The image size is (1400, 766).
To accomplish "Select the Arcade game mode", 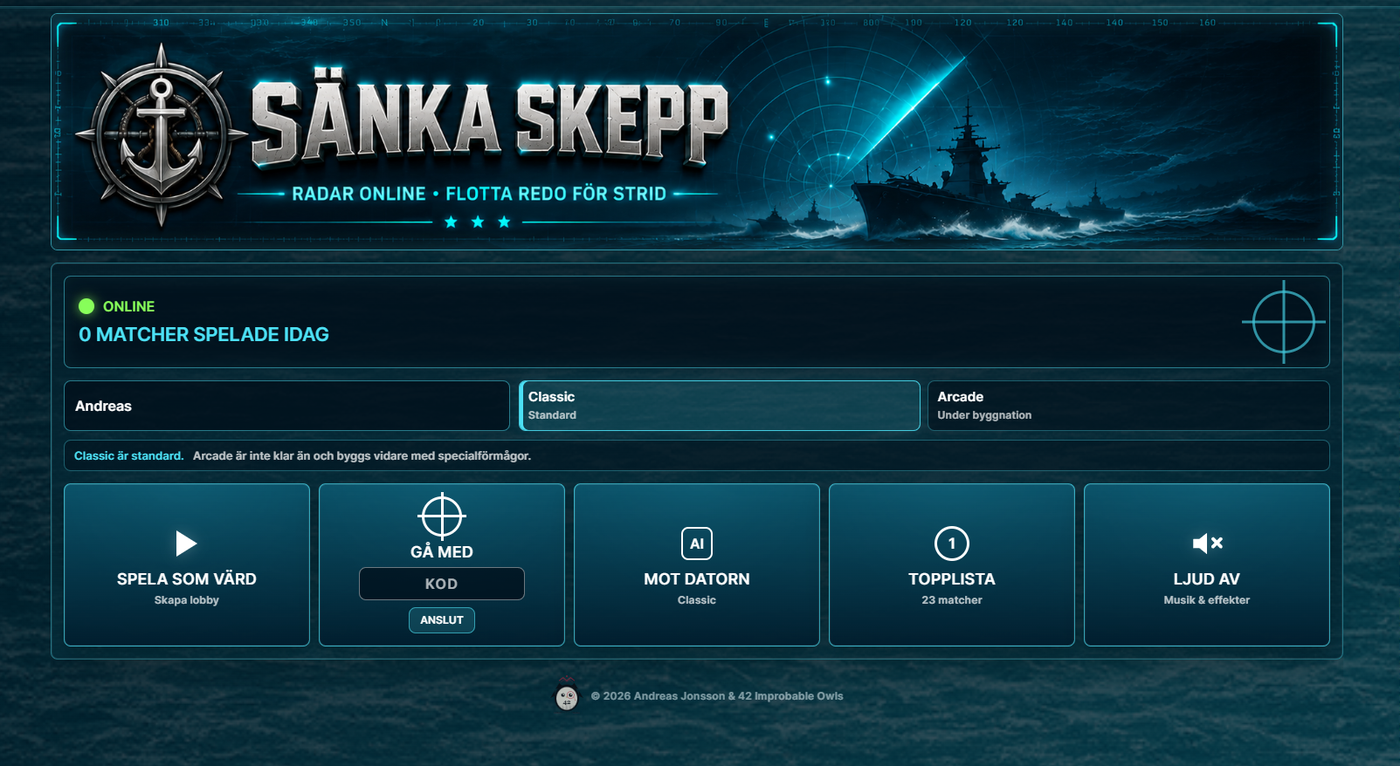I will pyautogui.click(x=1128, y=405).
